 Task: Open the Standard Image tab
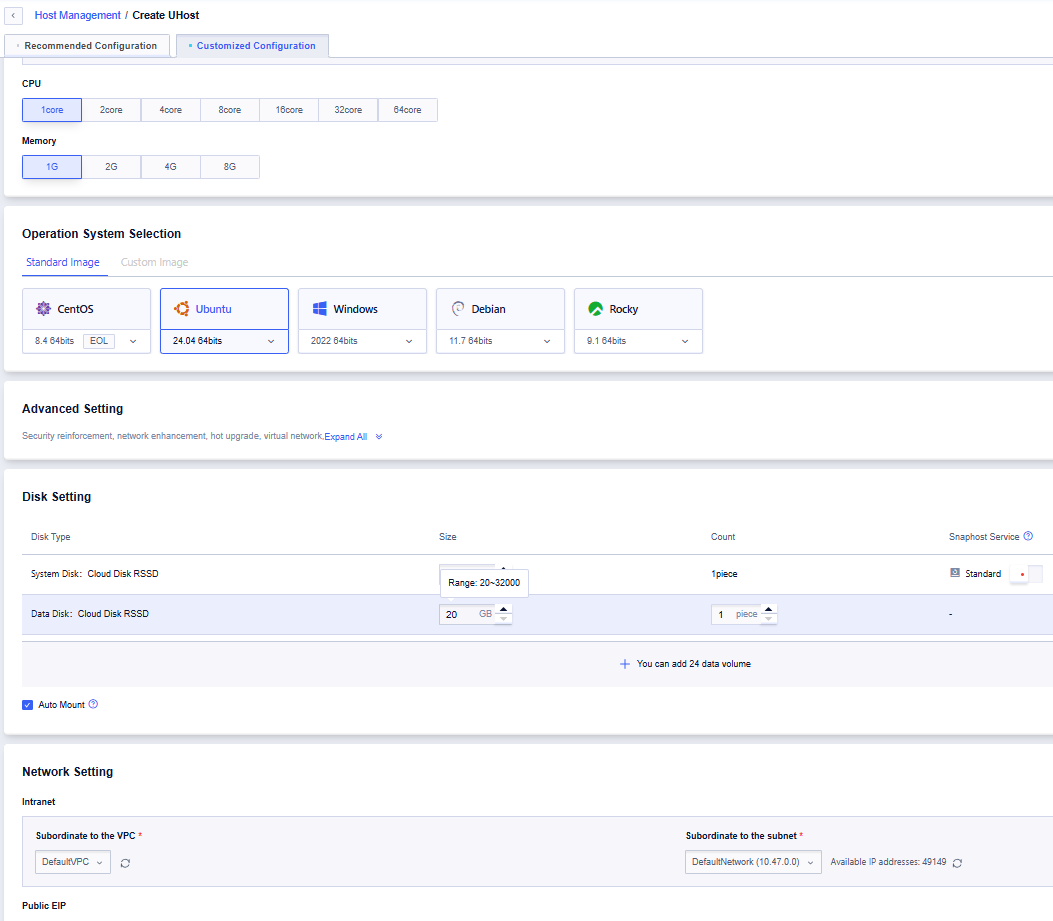62,263
